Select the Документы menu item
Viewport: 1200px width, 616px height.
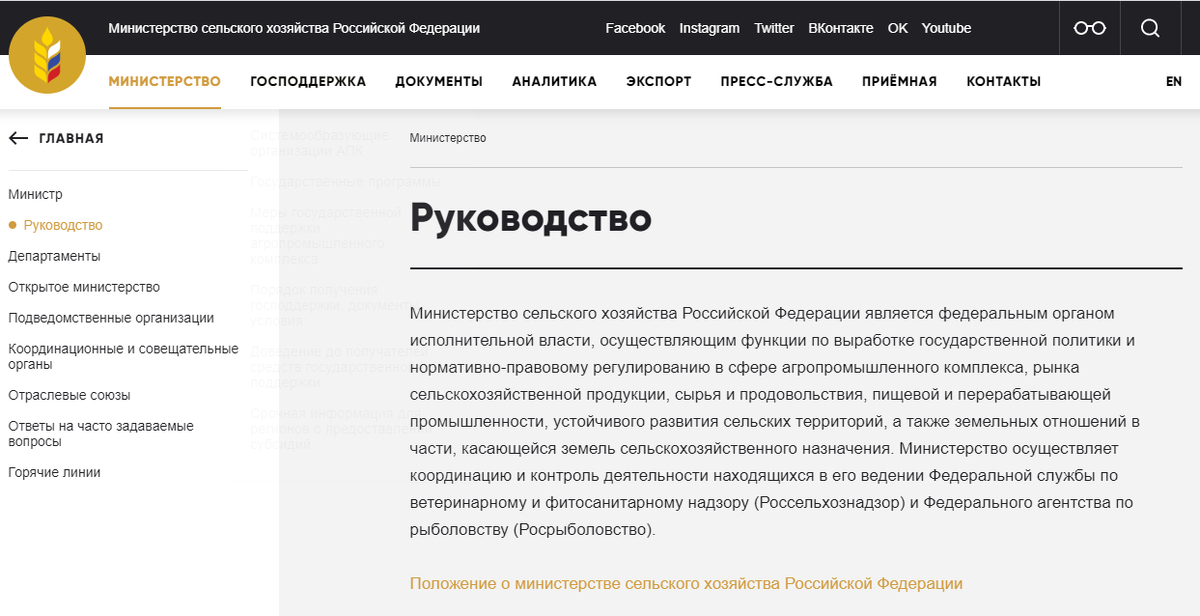(x=439, y=82)
